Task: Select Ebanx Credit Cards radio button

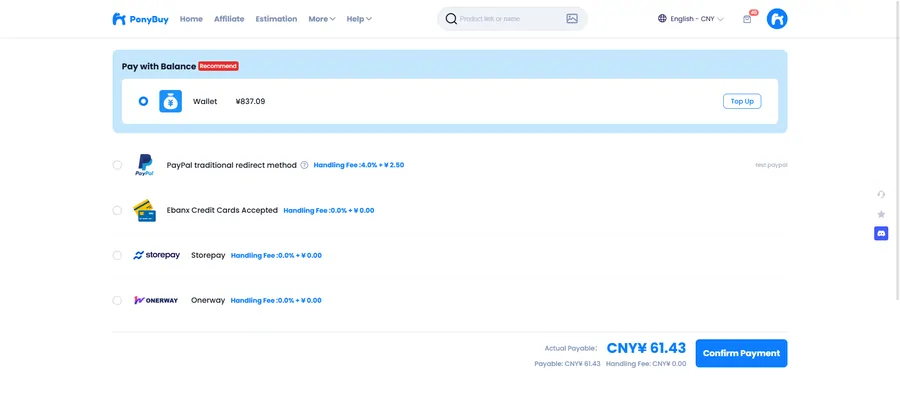Action: point(117,210)
